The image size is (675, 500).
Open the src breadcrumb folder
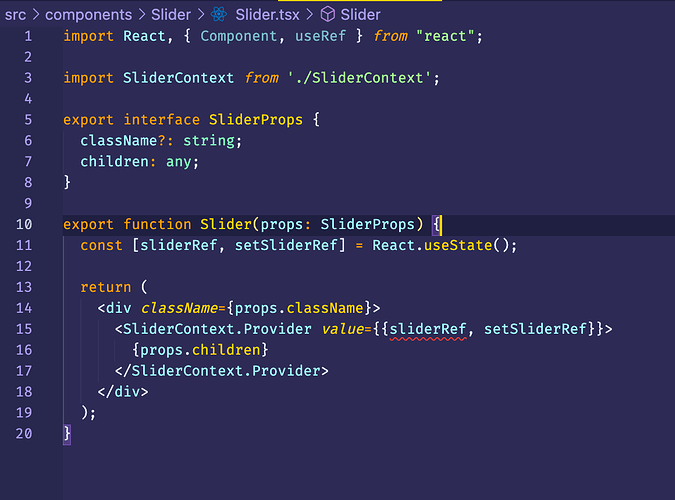click(15, 15)
